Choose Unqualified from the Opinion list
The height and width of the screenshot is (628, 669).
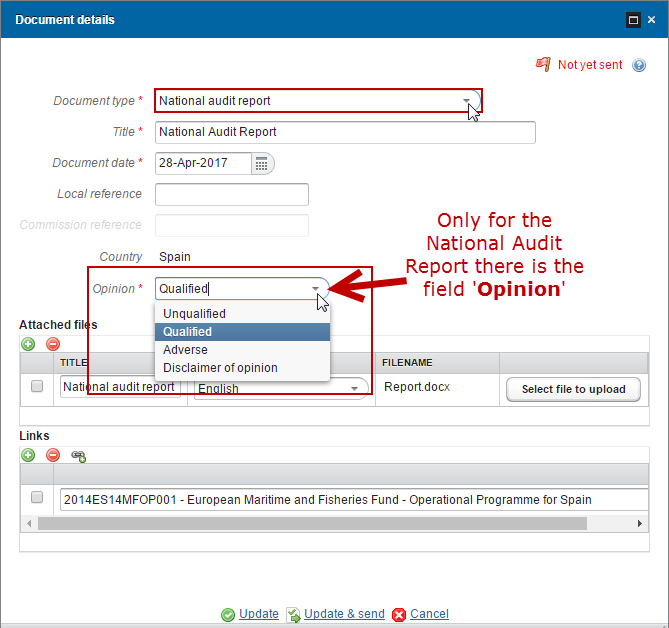click(194, 314)
